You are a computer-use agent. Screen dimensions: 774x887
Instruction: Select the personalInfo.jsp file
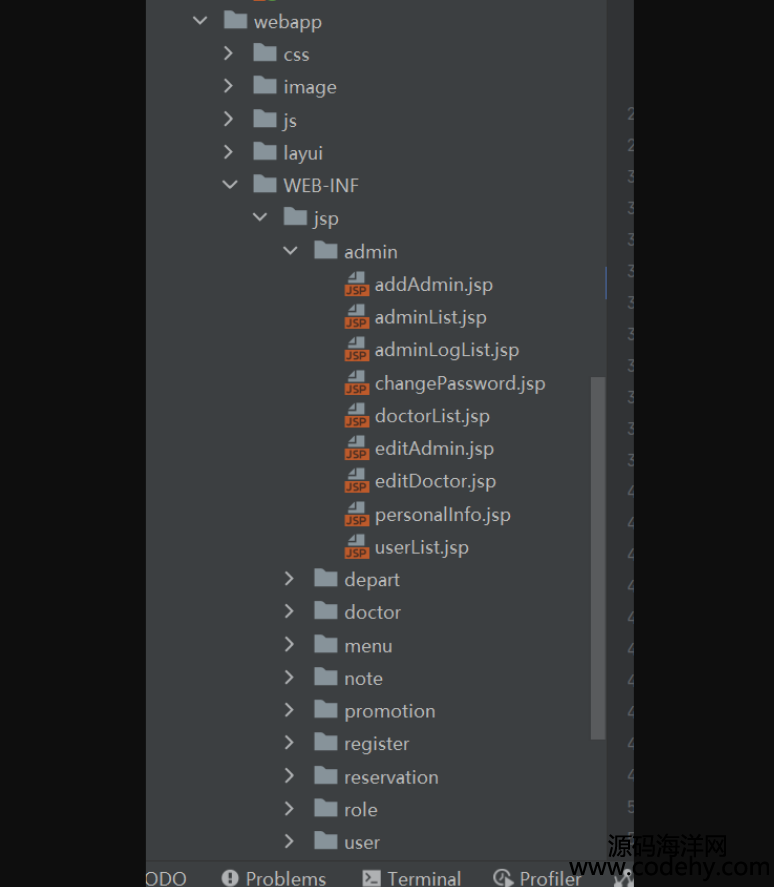(x=442, y=515)
